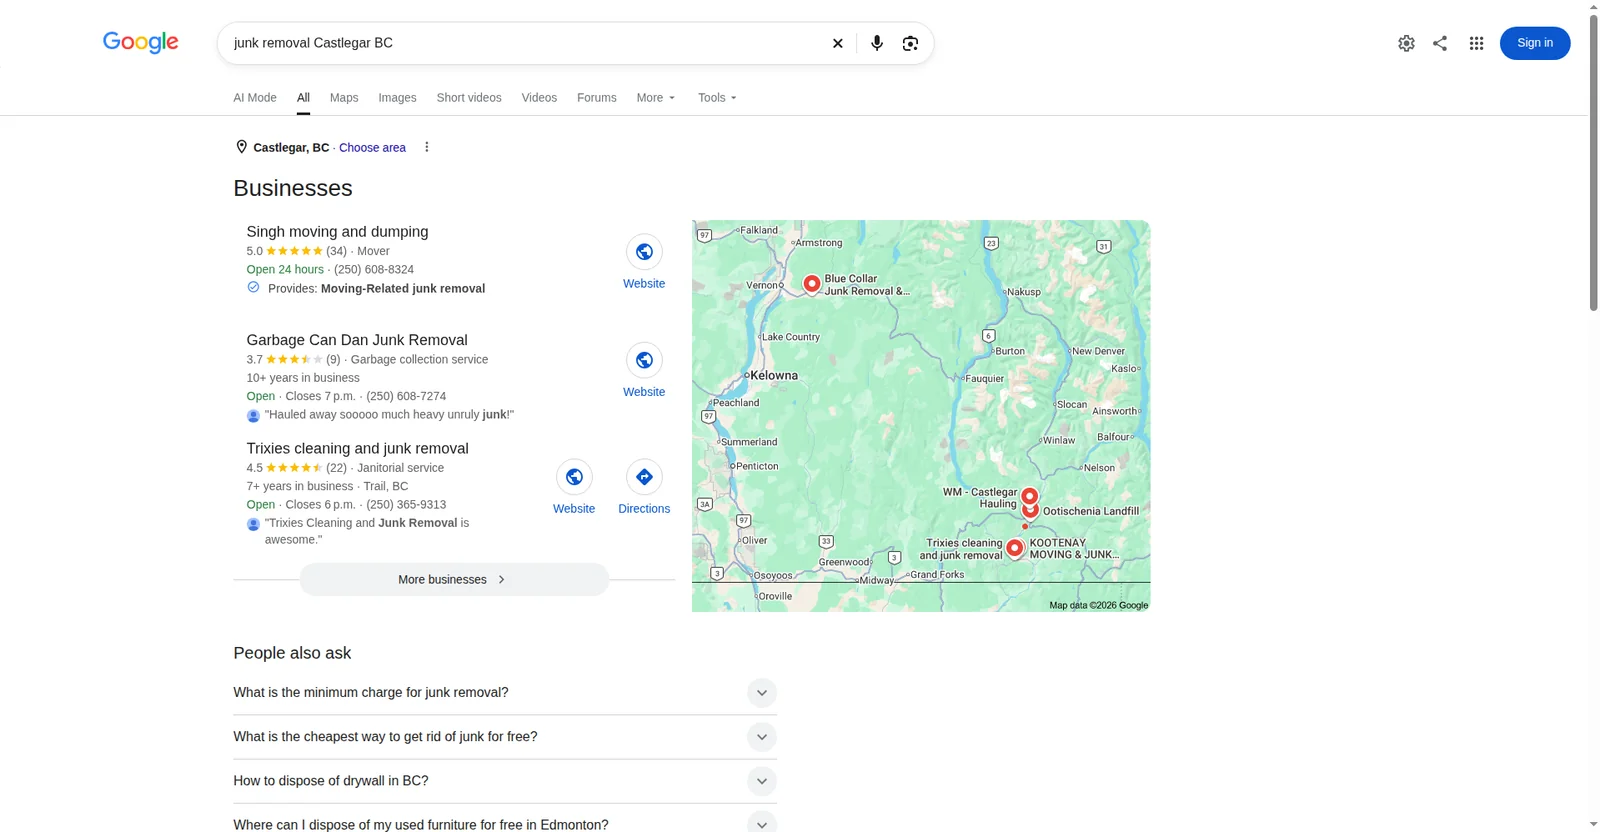1600x832 pixels.
Task: Click the location pin icon beside Castlegar, BC
Action: click(x=241, y=147)
